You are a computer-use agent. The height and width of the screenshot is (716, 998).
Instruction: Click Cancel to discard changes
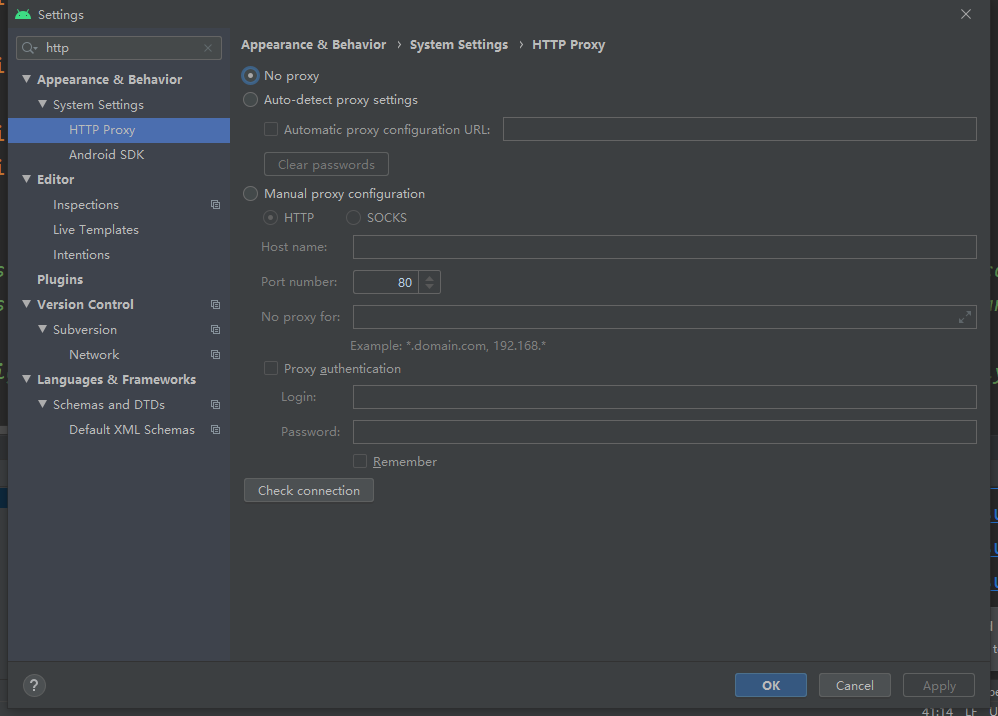point(855,685)
